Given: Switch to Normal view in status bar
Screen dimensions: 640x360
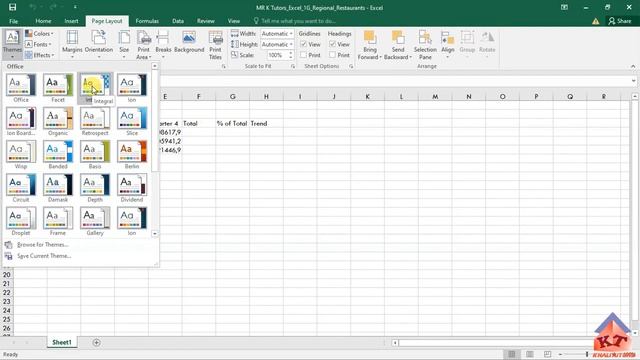Looking at the screenshot, I should click(x=511, y=354).
